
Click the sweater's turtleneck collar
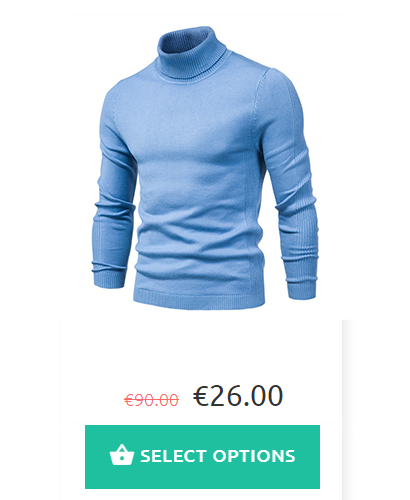point(192,53)
